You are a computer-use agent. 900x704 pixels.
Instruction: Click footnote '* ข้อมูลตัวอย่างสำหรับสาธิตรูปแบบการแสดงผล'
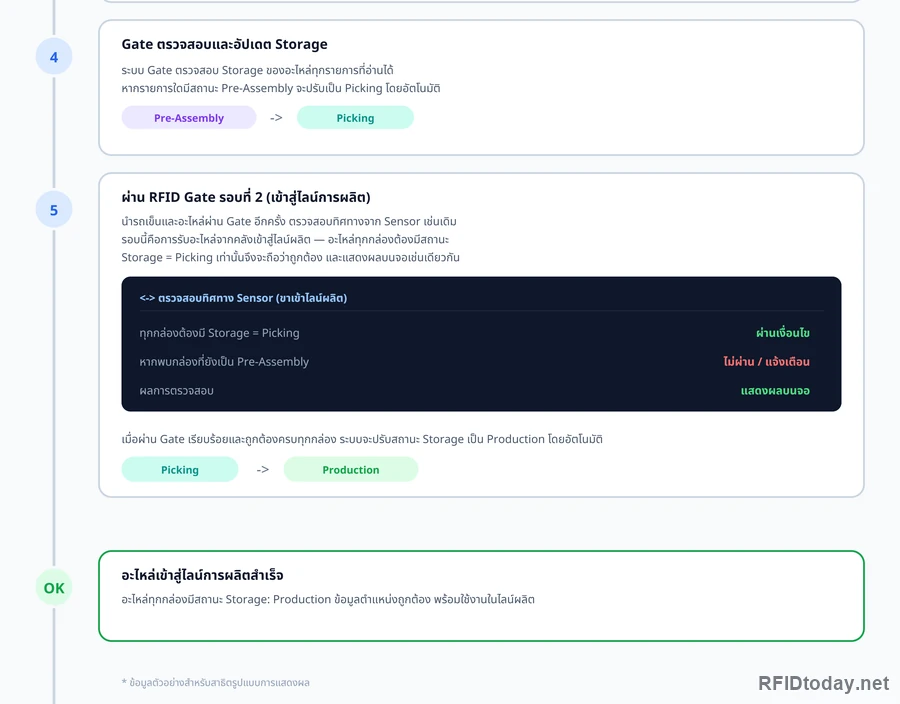[x=215, y=682]
